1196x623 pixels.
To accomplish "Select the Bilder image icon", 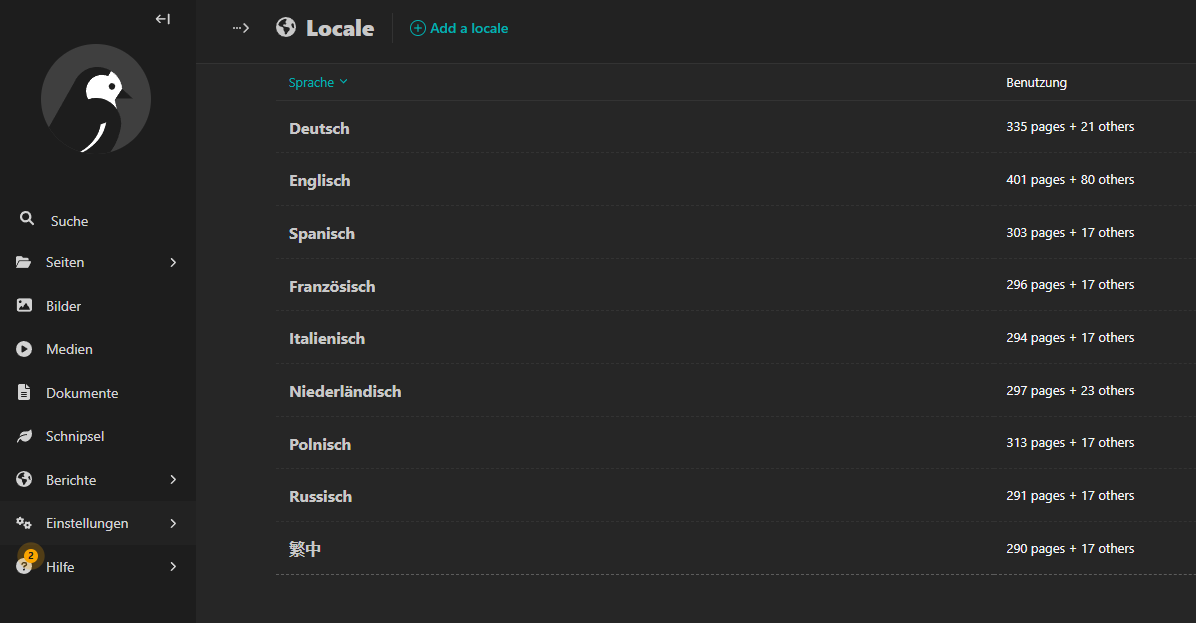I will (24, 305).
